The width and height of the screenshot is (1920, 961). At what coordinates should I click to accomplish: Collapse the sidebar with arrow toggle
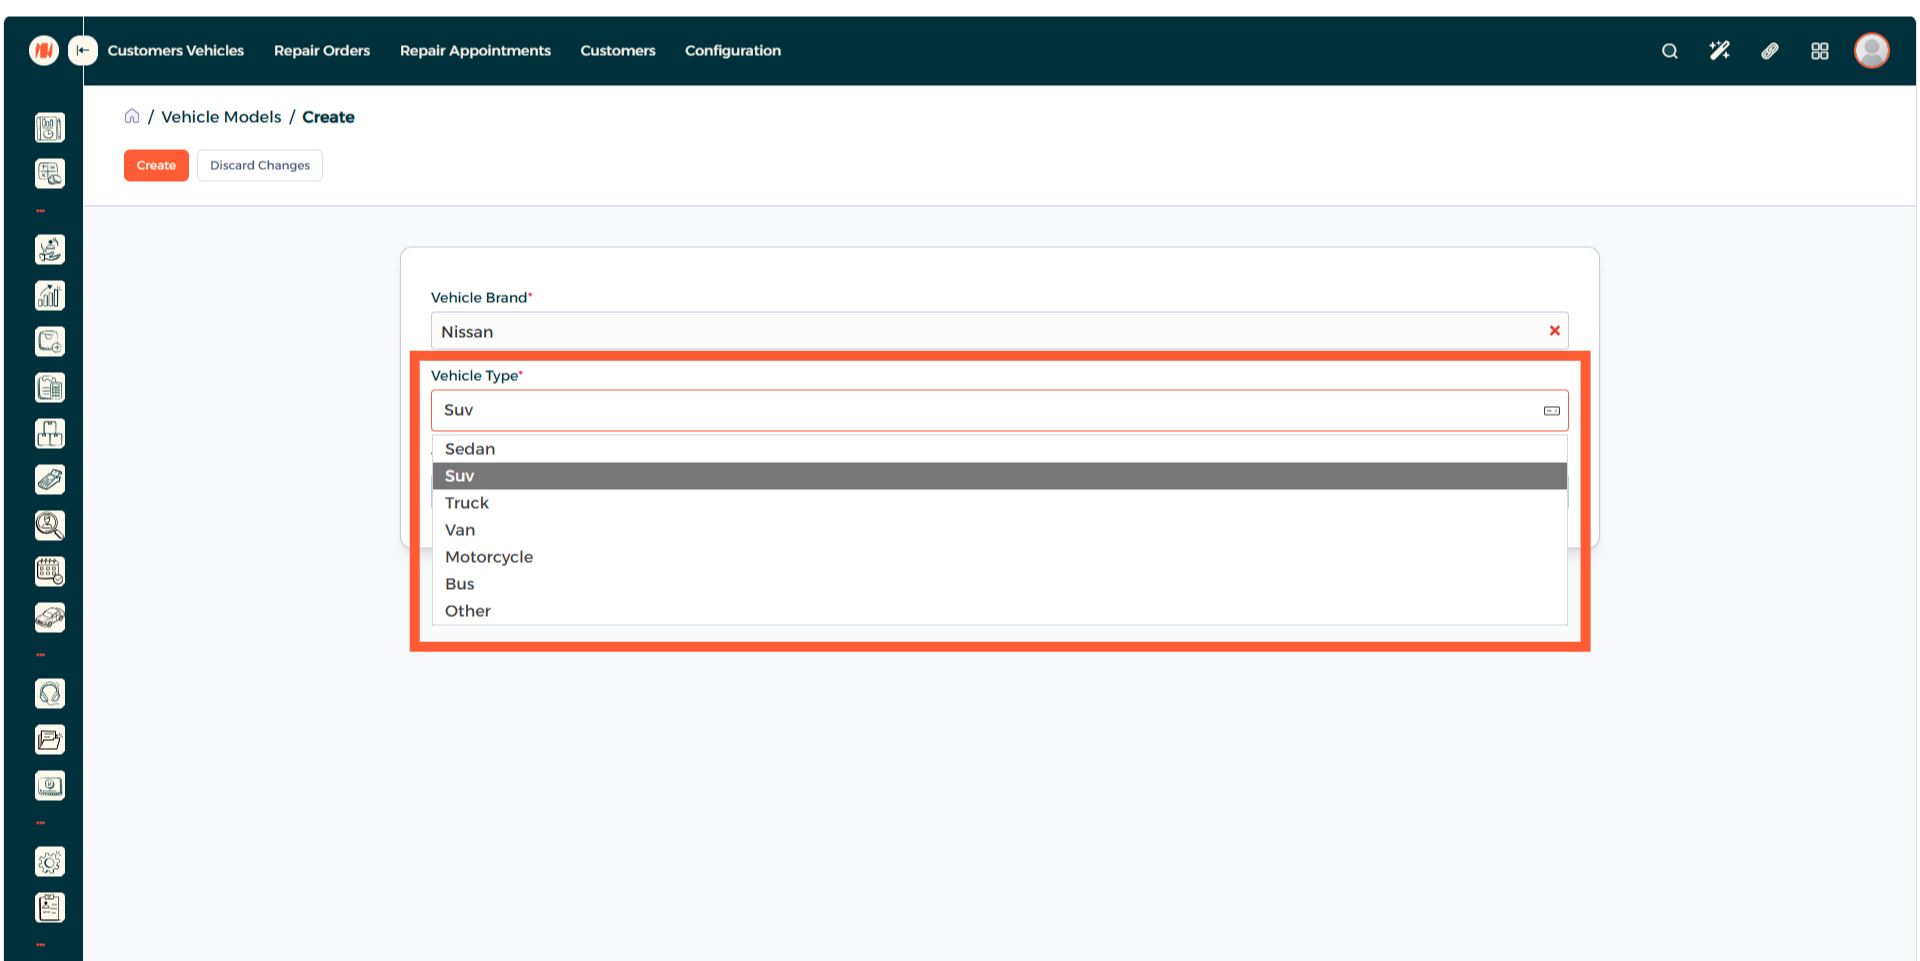point(83,51)
